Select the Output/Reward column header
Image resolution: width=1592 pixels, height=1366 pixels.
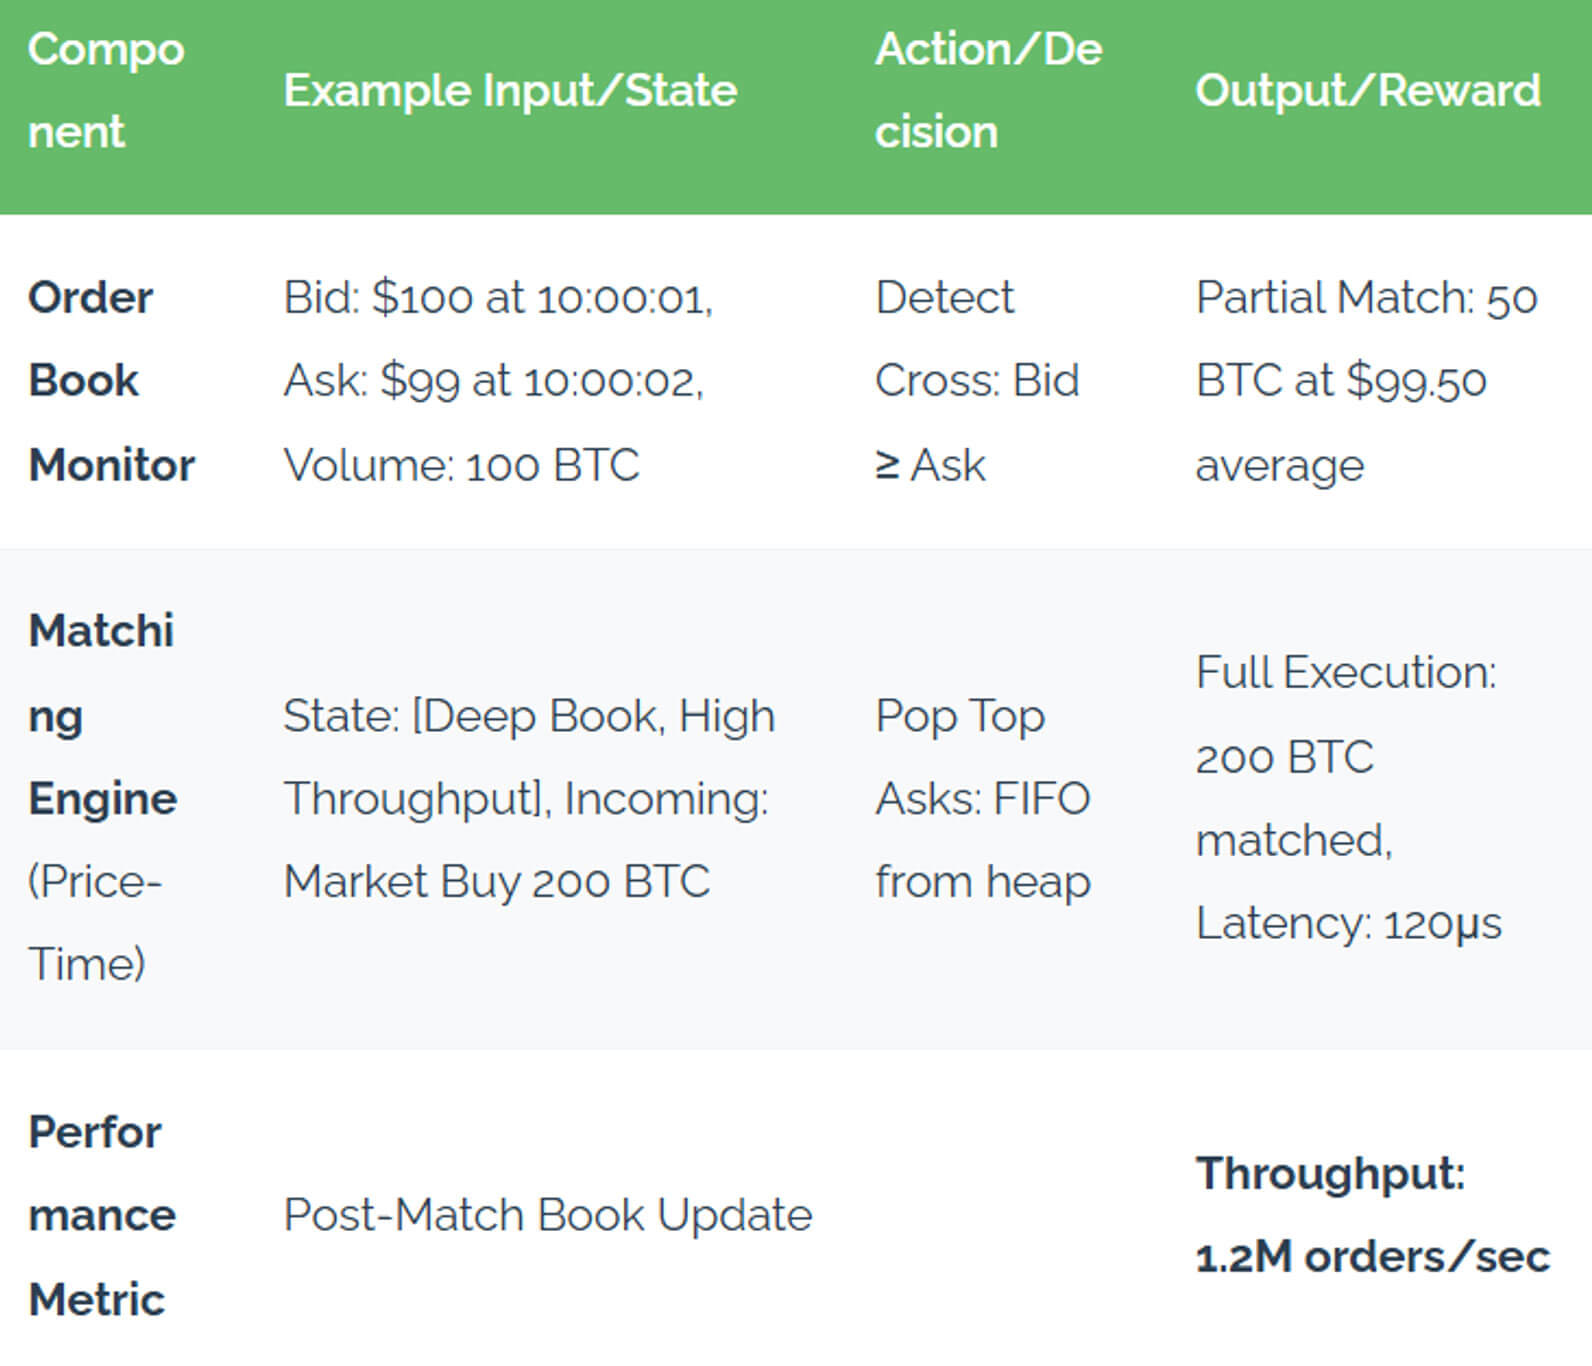1367,91
